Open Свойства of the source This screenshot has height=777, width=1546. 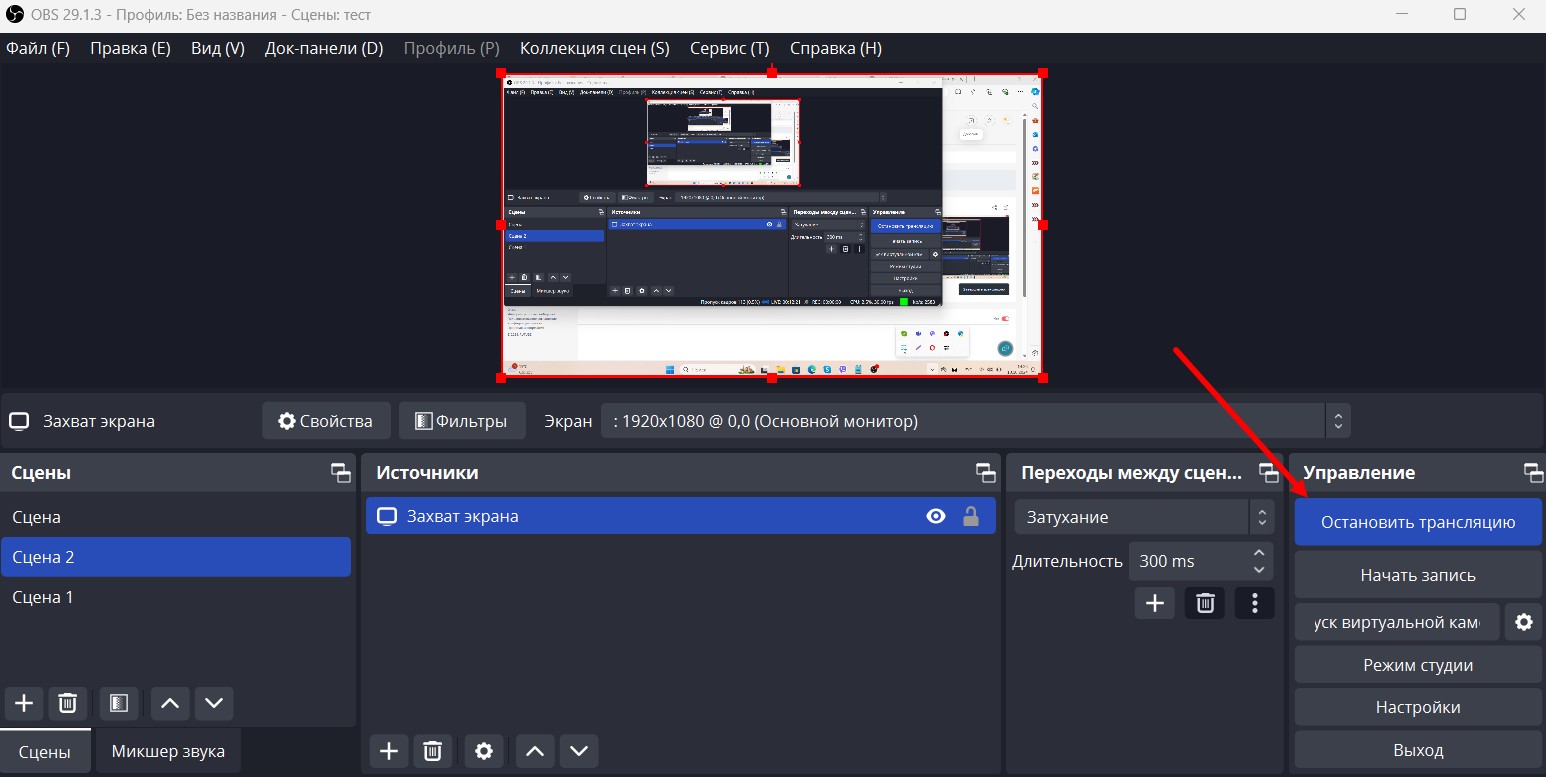click(325, 421)
